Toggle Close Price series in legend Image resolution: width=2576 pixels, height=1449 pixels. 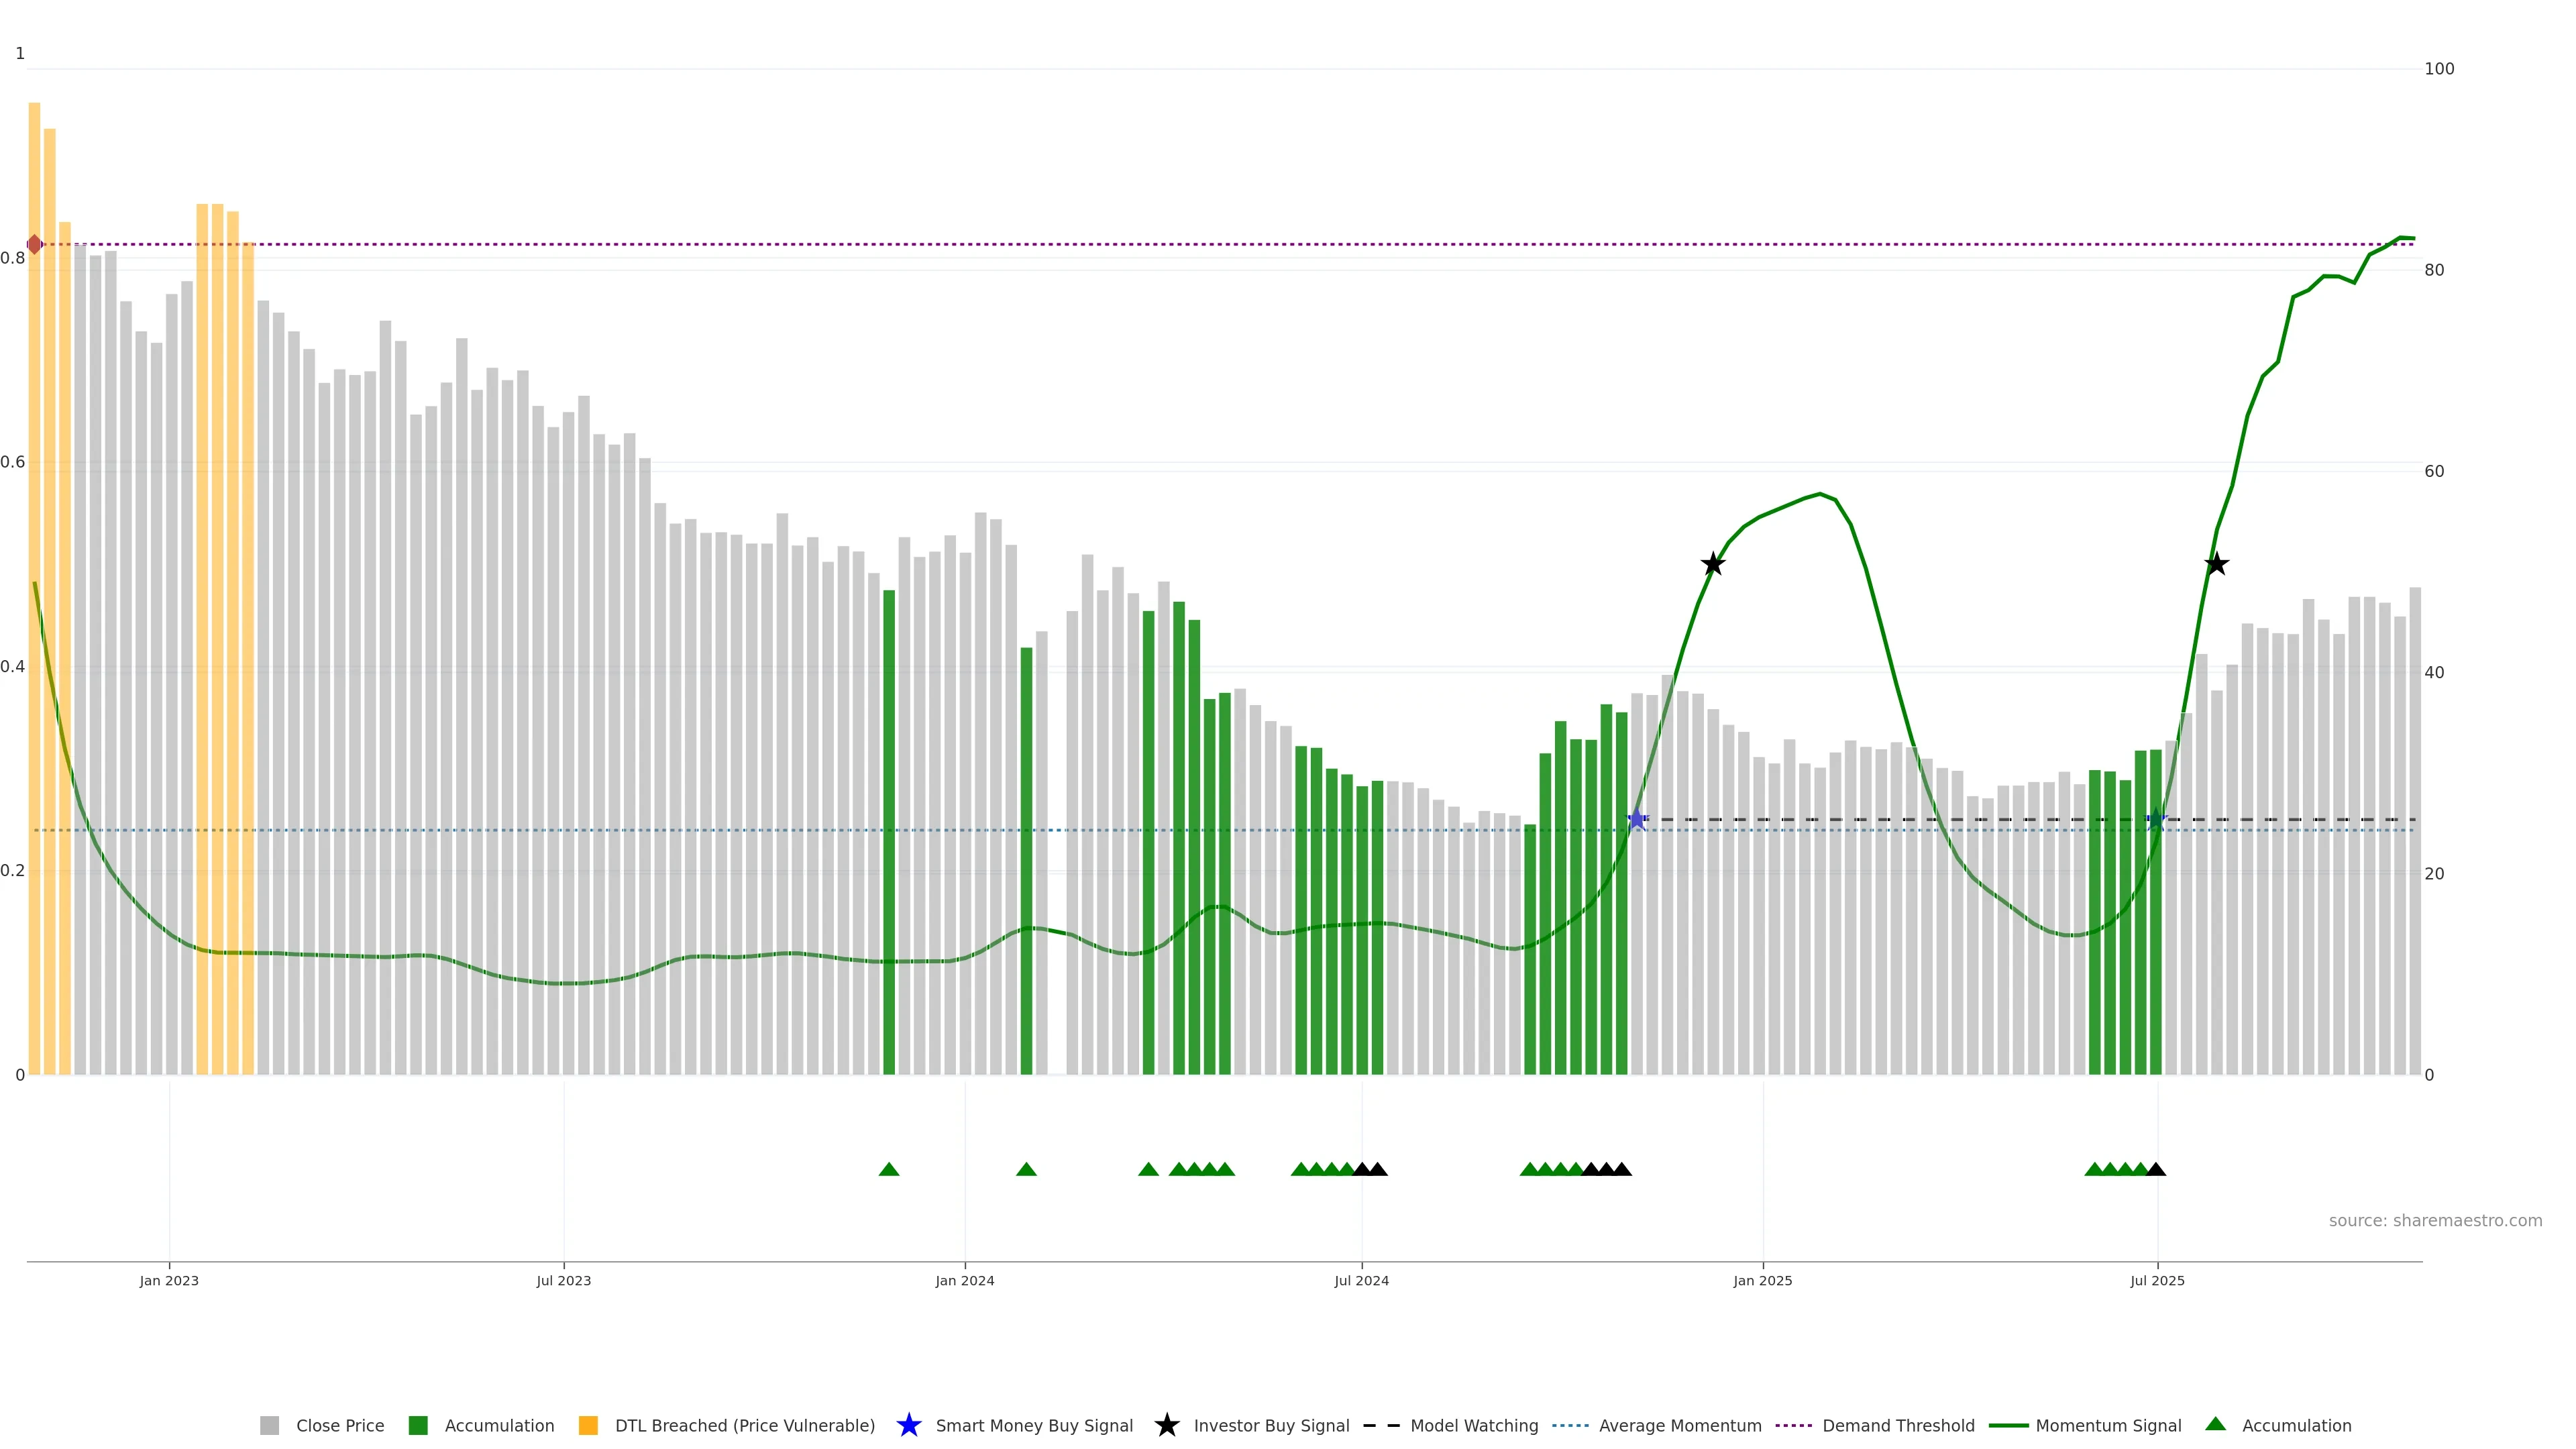click(x=339, y=1425)
